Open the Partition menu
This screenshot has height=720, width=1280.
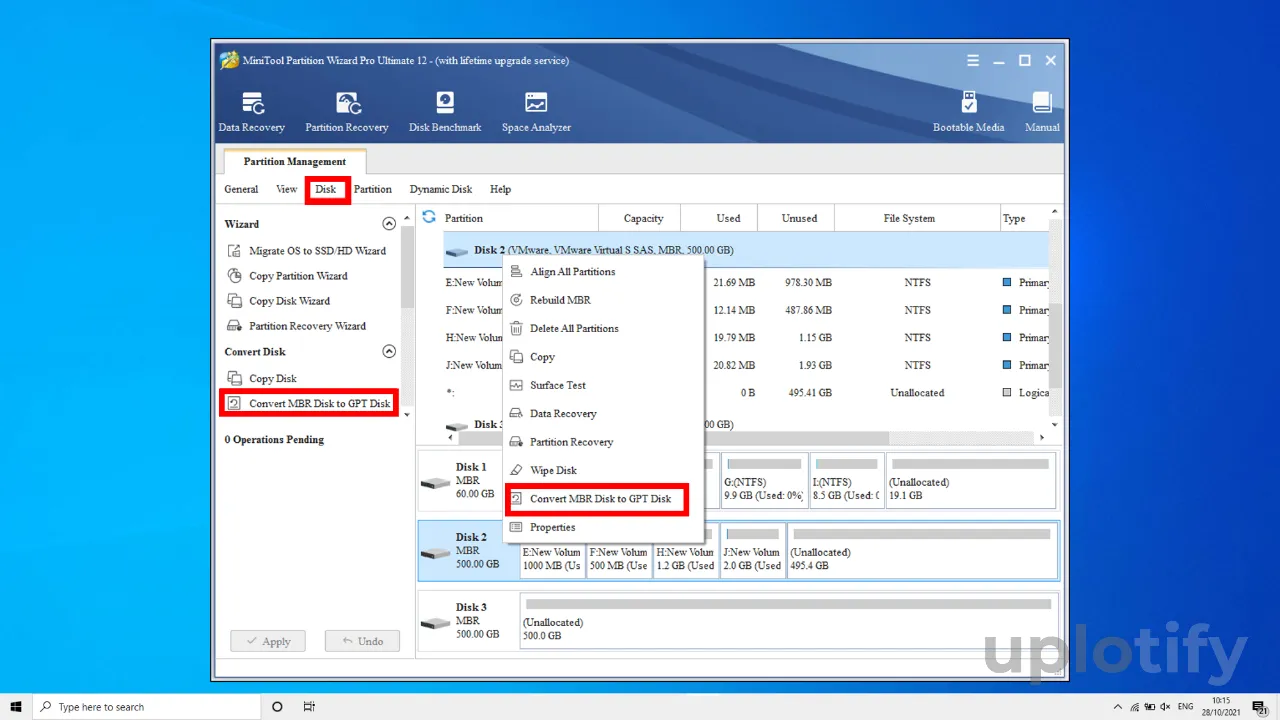click(x=373, y=189)
